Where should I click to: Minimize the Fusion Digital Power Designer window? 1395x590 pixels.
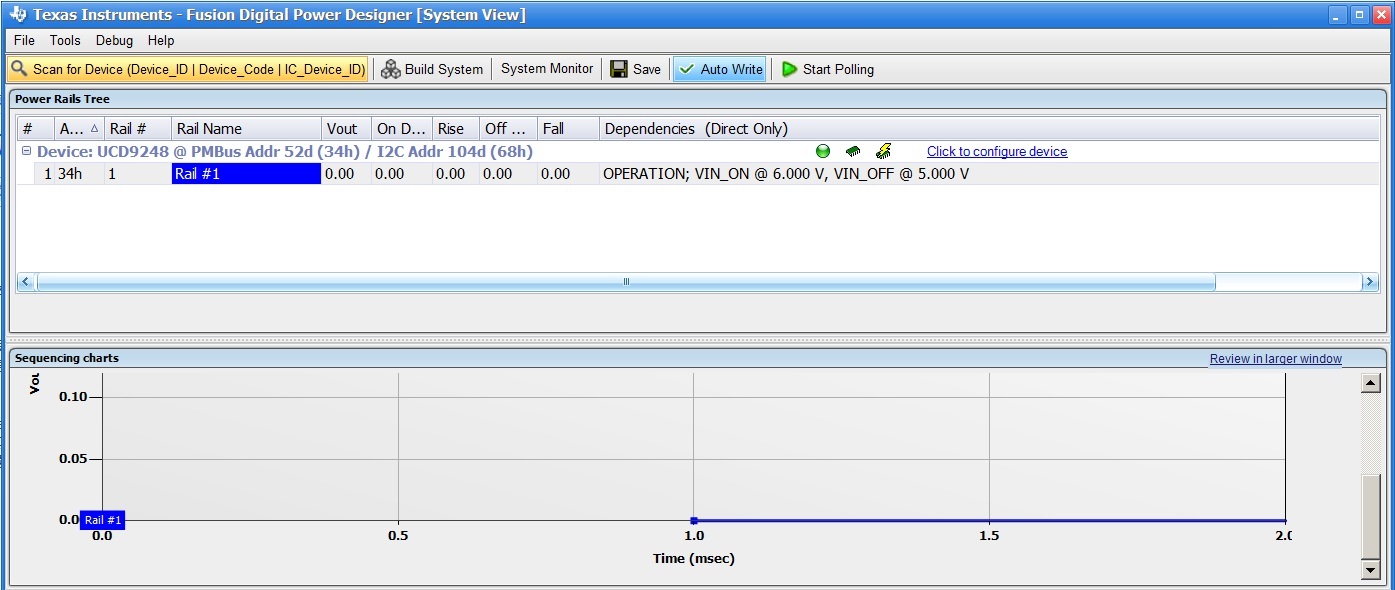(1338, 15)
